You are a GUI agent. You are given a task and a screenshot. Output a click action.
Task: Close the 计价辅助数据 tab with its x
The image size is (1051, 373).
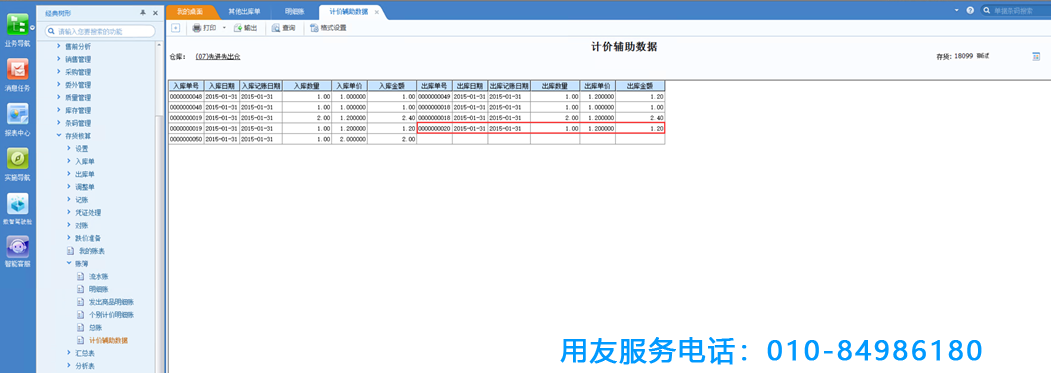377,12
